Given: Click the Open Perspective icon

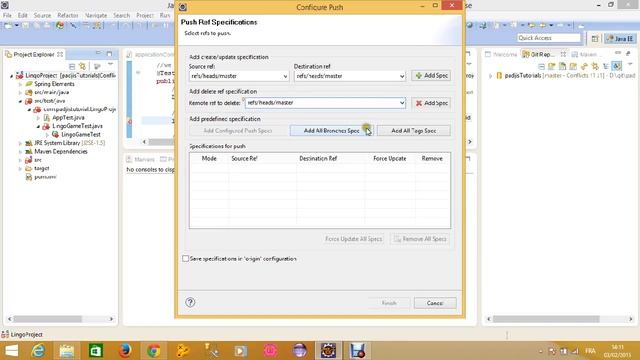Looking at the screenshot, I should pos(595,38).
